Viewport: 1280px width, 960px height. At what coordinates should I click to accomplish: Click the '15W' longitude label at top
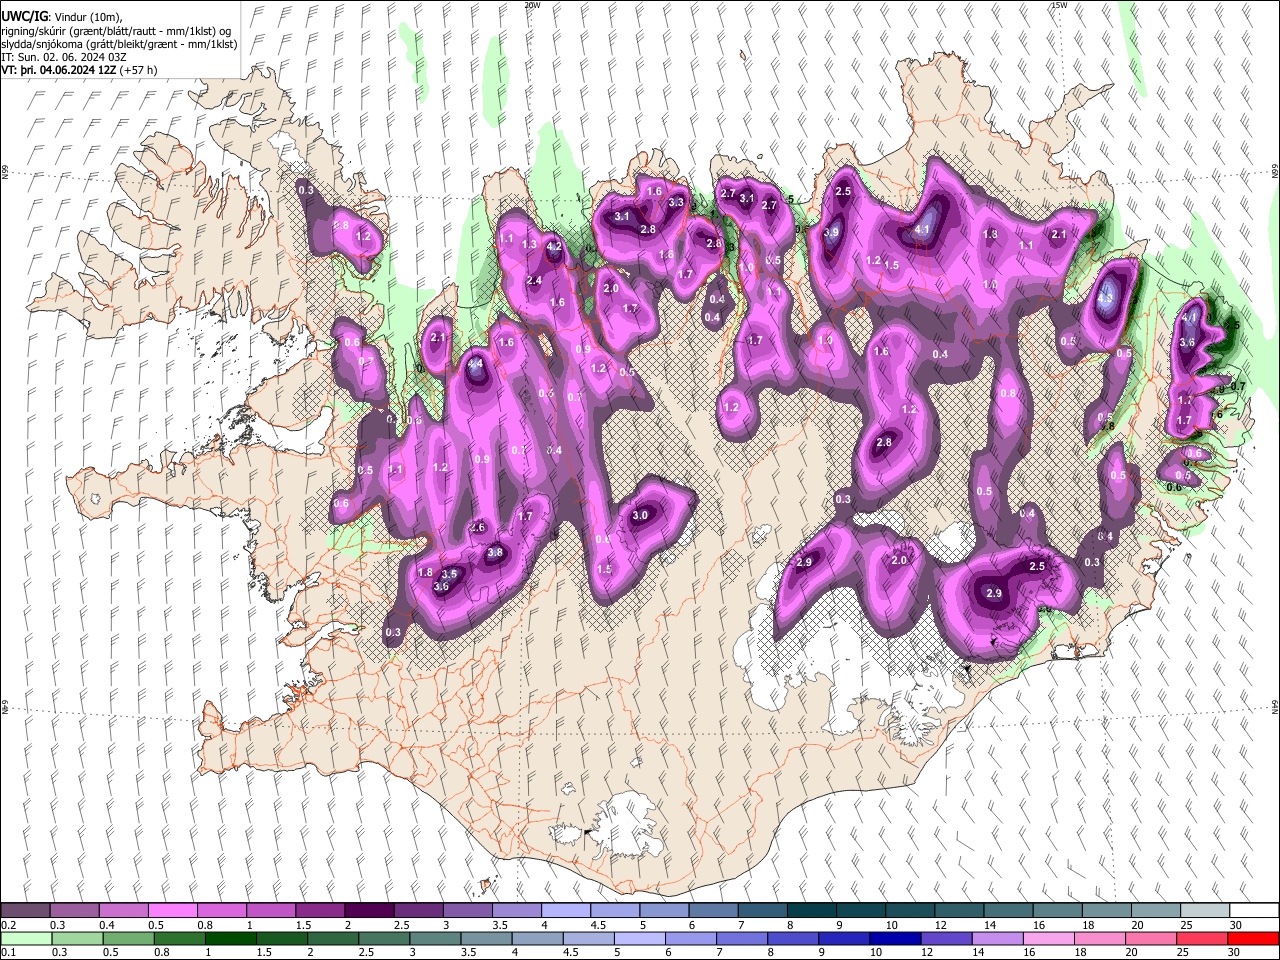[1060, 5]
